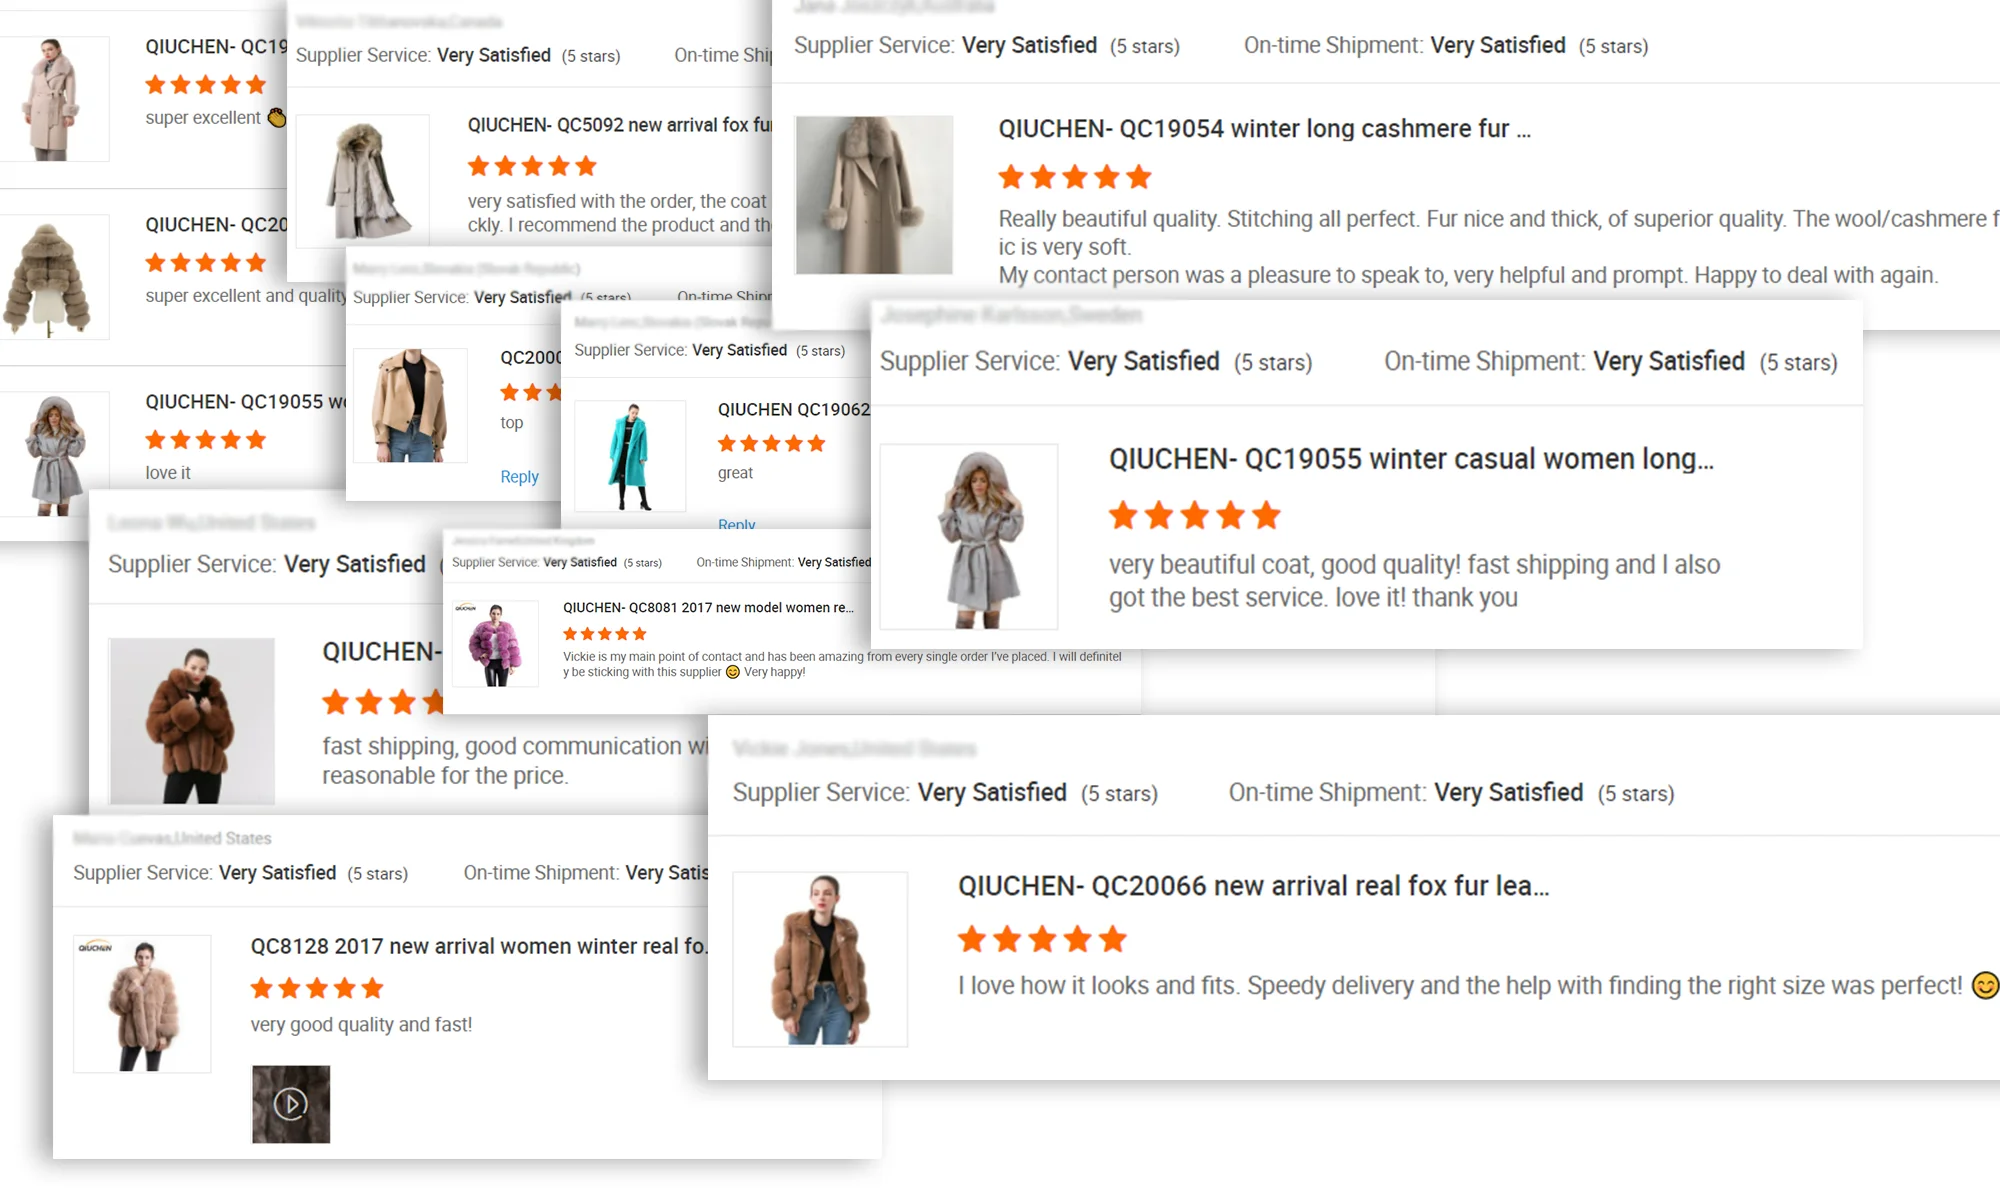The width and height of the screenshot is (2000, 1200).
Task: Click Reply under the 'top' review
Action: (519, 477)
